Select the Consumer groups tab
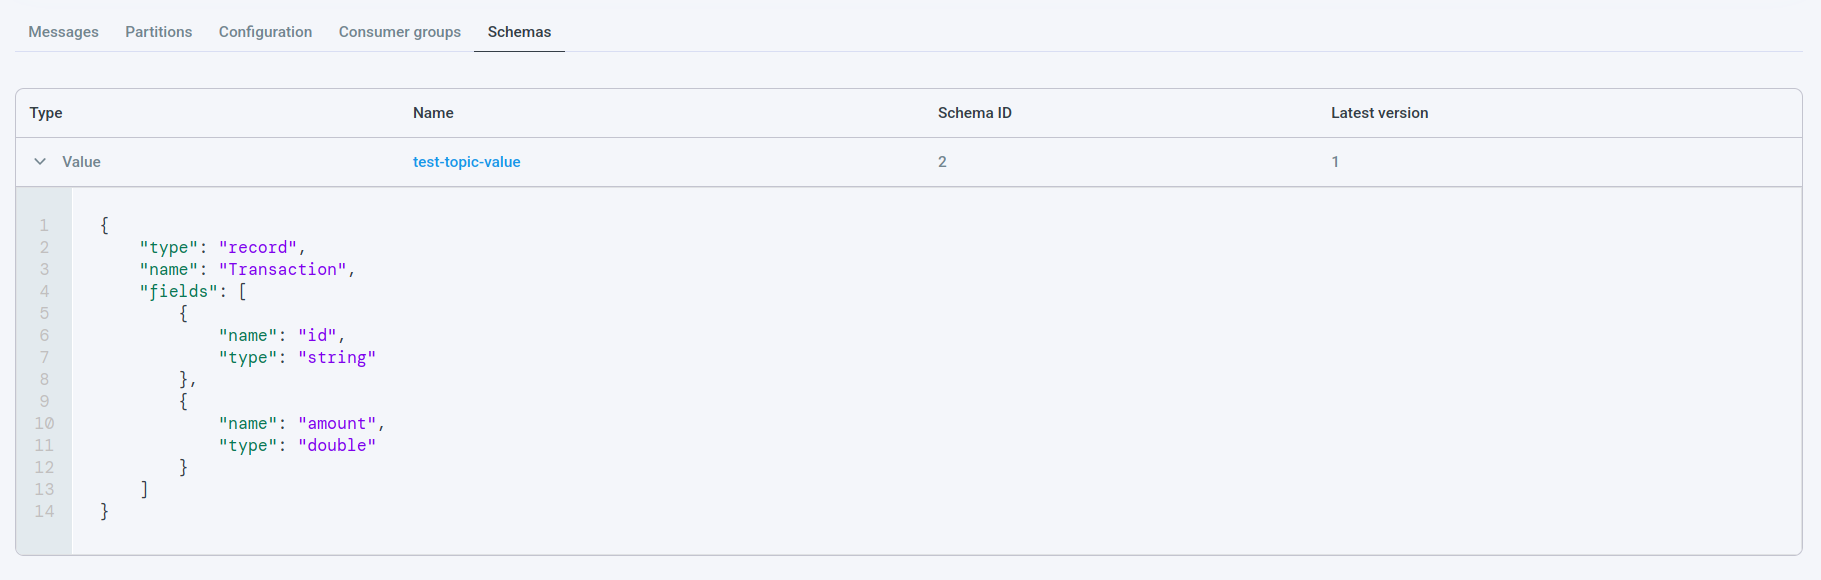This screenshot has width=1821, height=580. pos(399,32)
